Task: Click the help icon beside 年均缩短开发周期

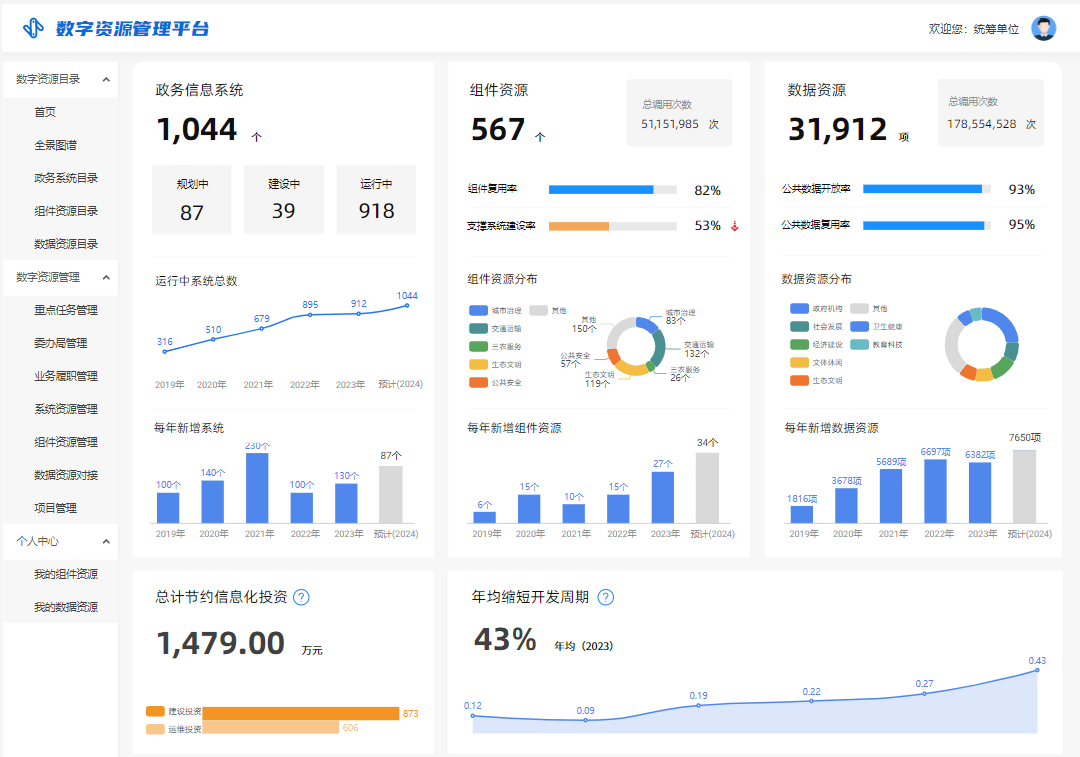Action: tap(605, 597)
